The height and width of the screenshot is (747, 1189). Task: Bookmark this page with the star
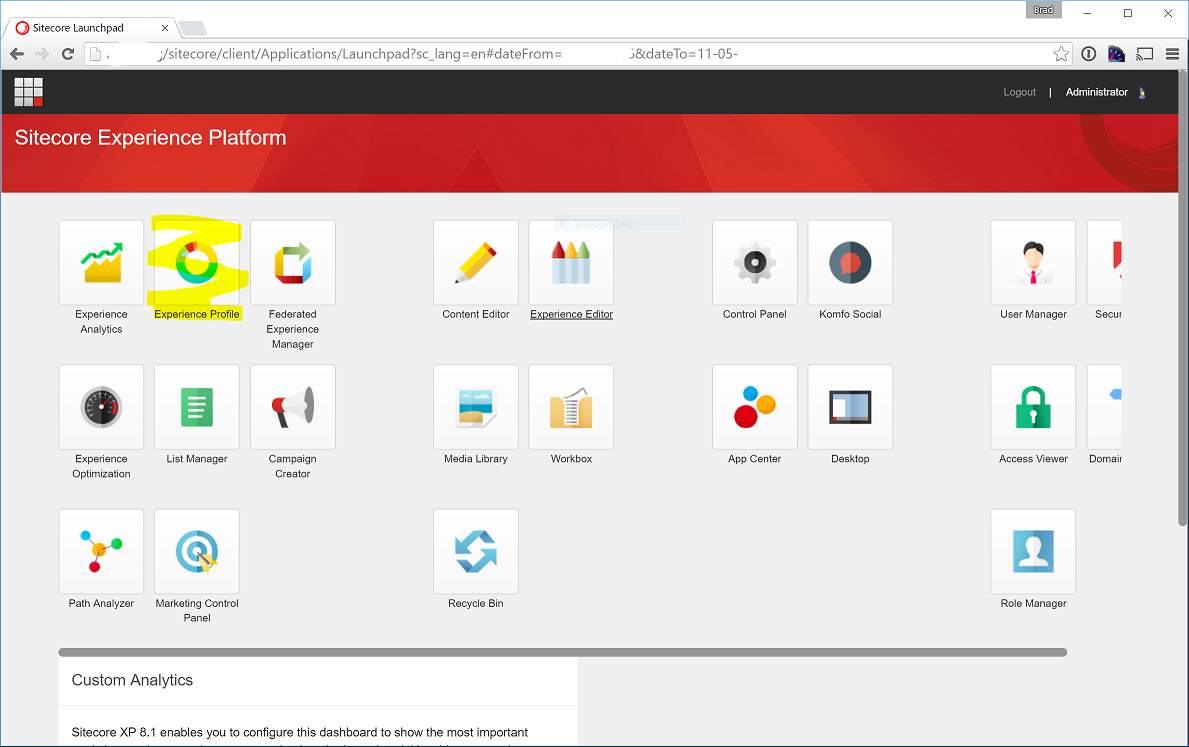coord(1061,54)
